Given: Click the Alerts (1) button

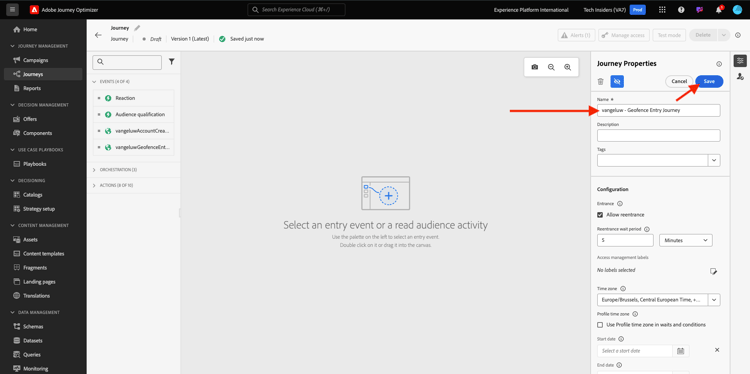Looking at the screenshot, I should point(576,35).
